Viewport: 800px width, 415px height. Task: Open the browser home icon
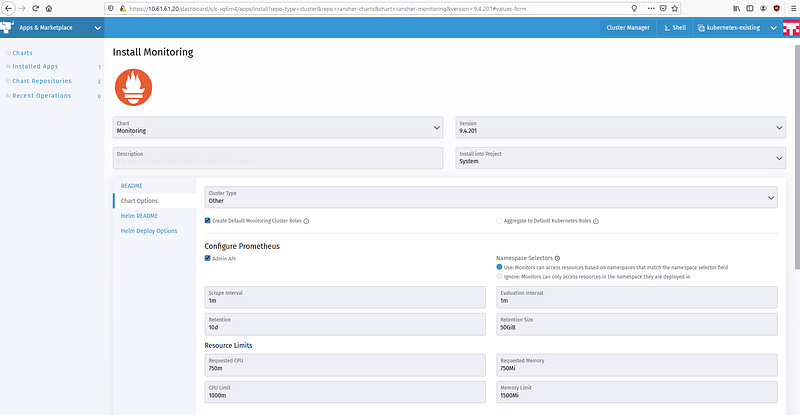[49, 8]
